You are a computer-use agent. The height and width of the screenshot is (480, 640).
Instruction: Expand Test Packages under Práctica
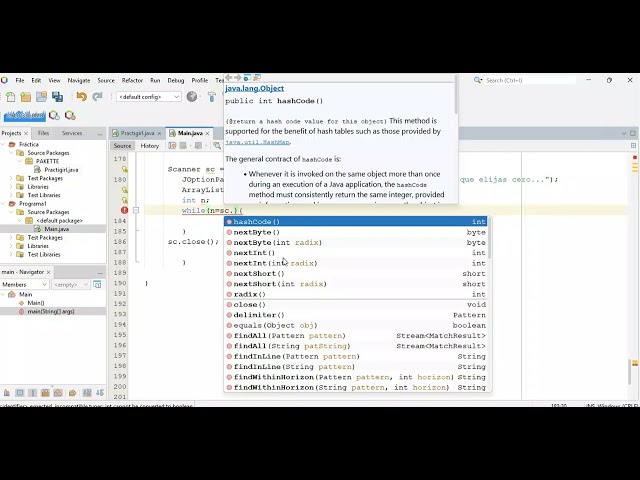(x=11, y=178)
